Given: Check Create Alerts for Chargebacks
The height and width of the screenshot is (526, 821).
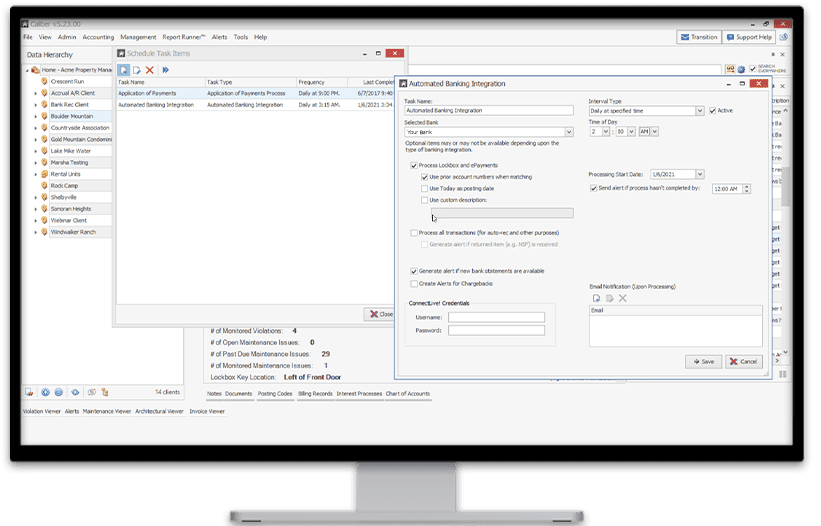Looking at the screenshot, I should point(414,284).
